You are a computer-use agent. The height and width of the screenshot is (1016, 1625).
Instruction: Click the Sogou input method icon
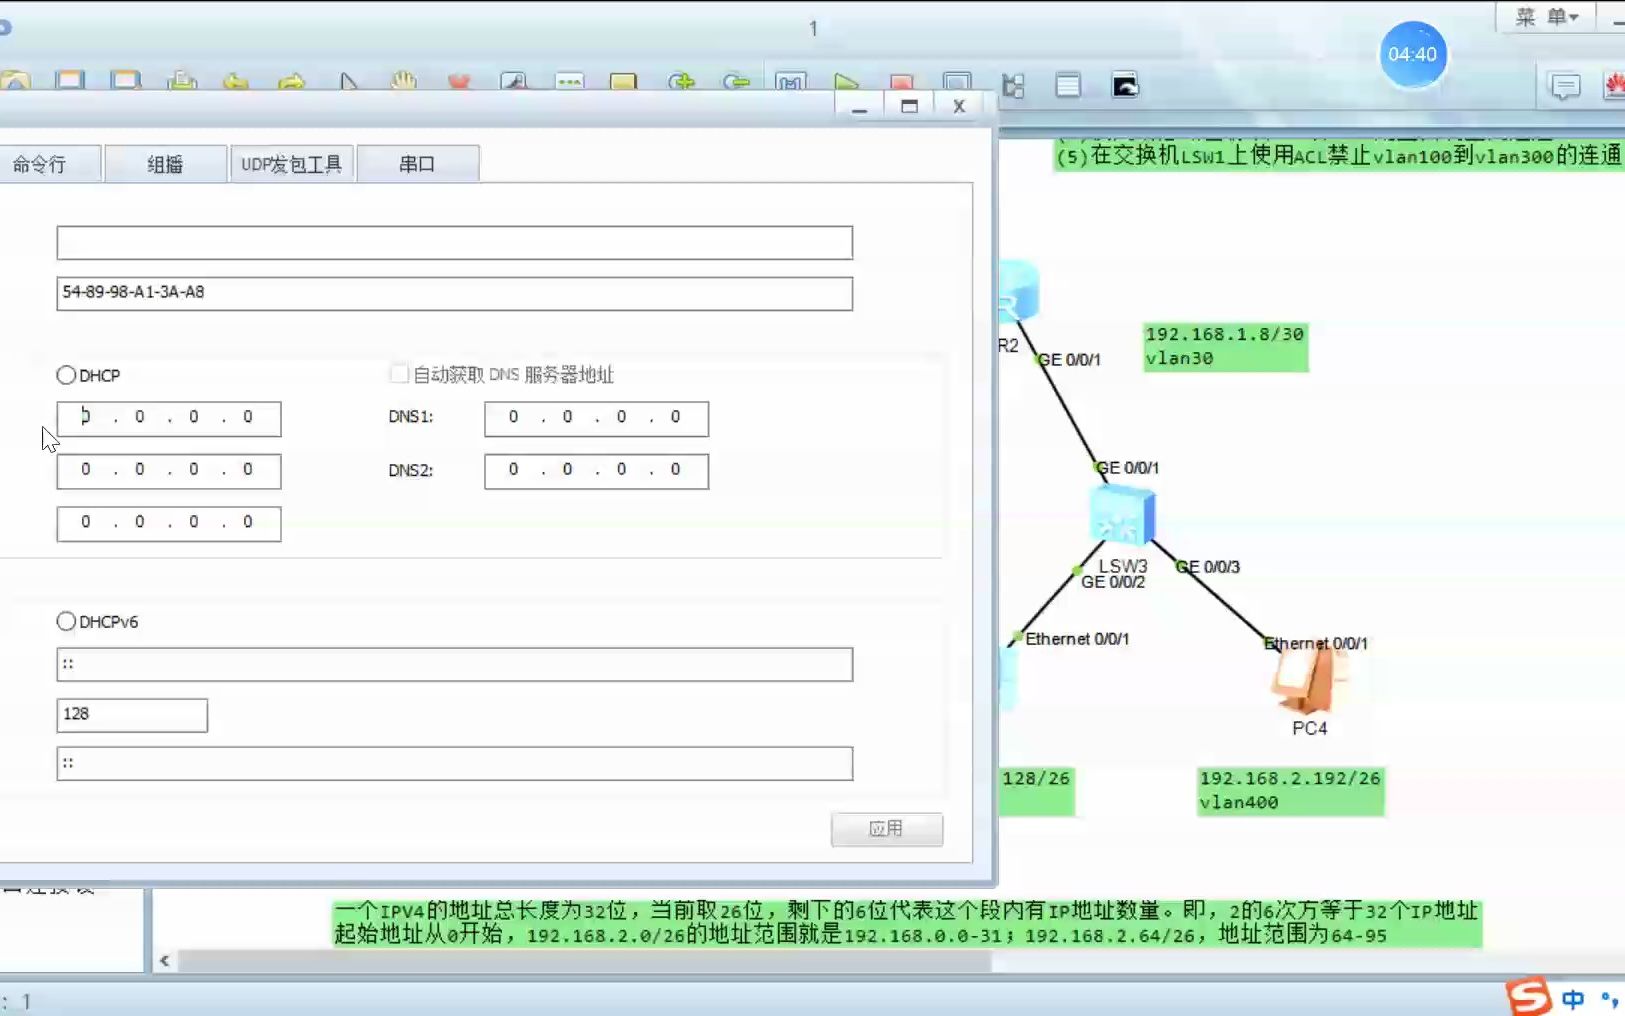point(1528,996)
